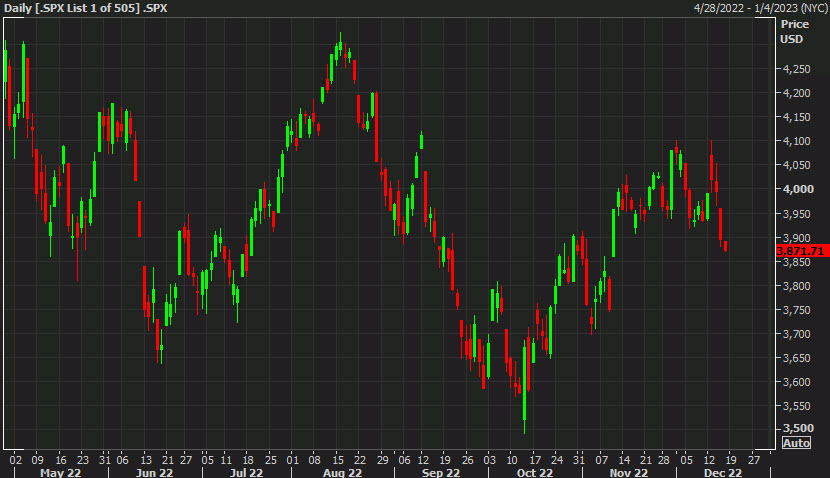Viewport: 830px width, 478px height.
Task: Click the May 22 month label
Action: tap(60, 472)
